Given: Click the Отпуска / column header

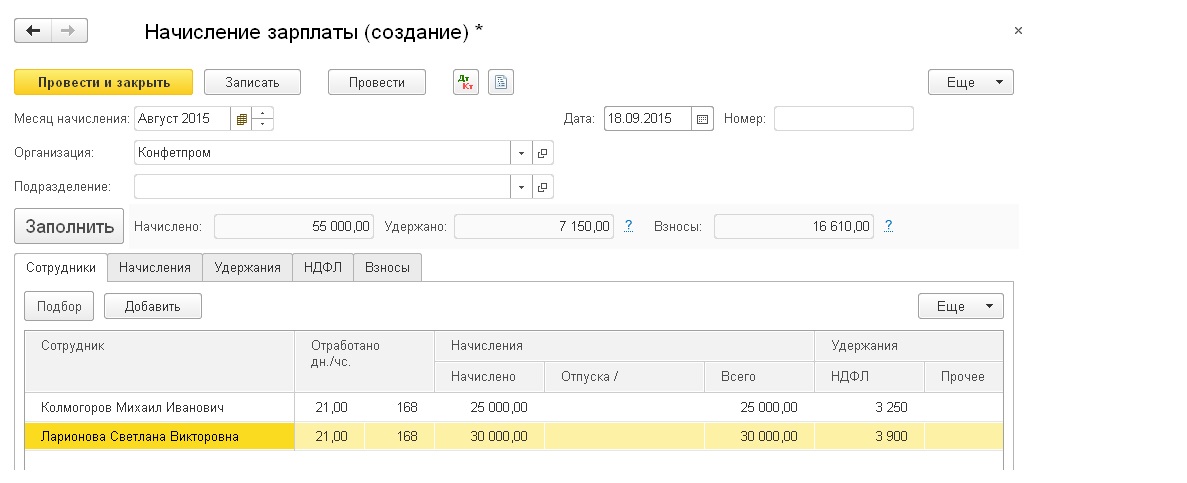Looking at the screenshot, I should (625, 376).
